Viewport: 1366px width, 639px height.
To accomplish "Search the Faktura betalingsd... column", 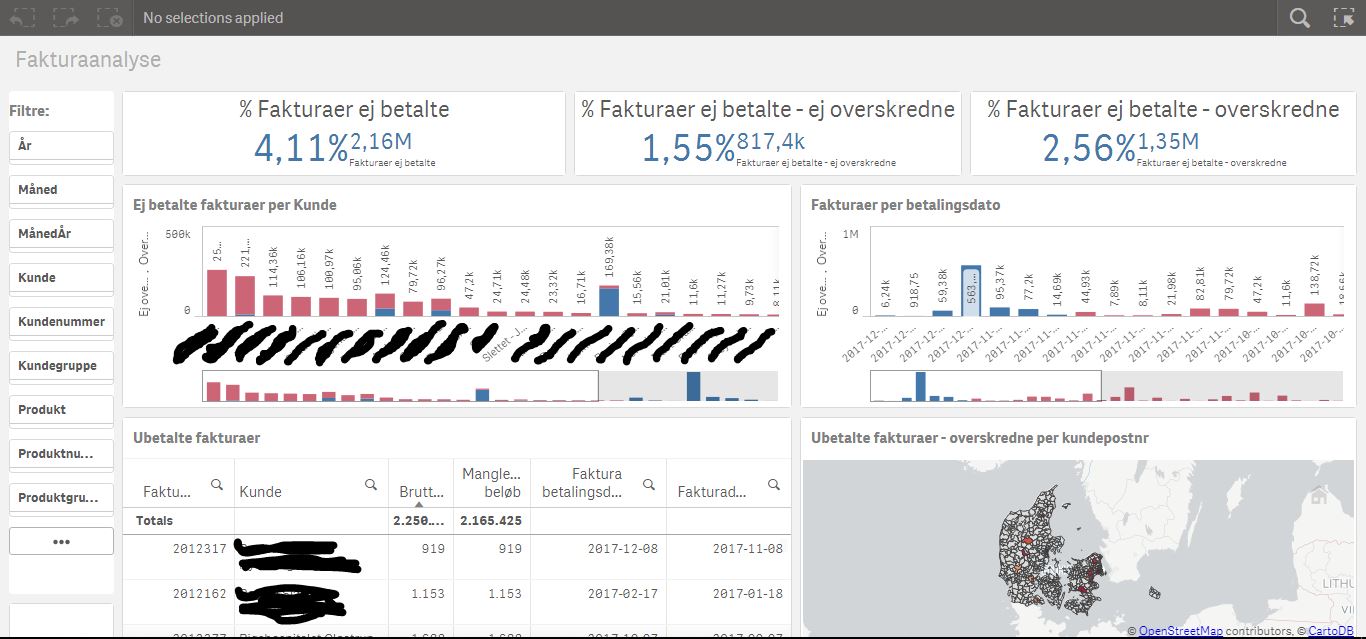I will click(648, 485).
